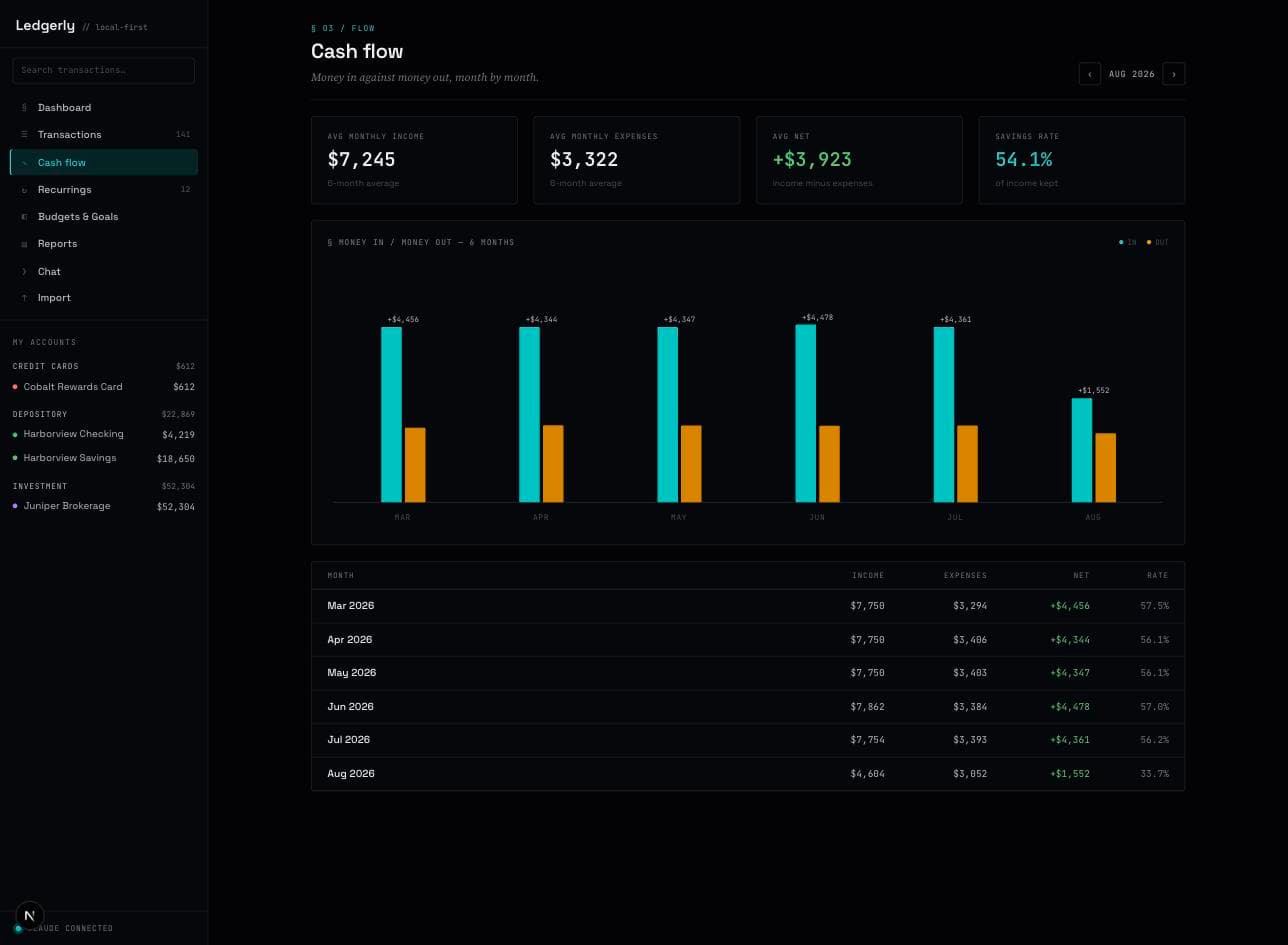The image size is (1288, 945).
Task: Click the Claude connected status dot
Action: coord(18,929)
